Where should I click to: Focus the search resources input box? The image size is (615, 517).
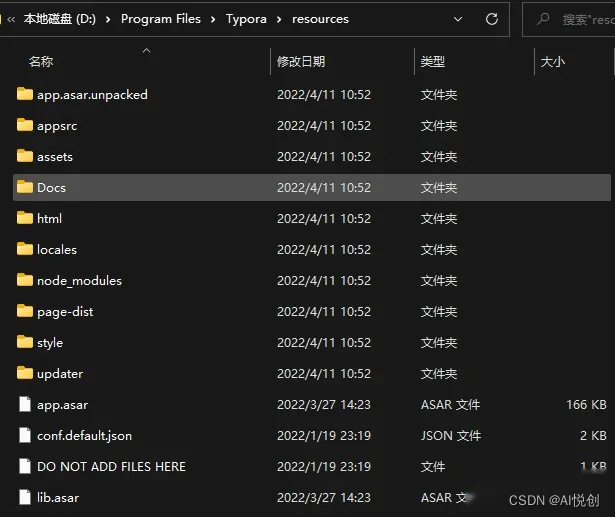coord(569,19)
